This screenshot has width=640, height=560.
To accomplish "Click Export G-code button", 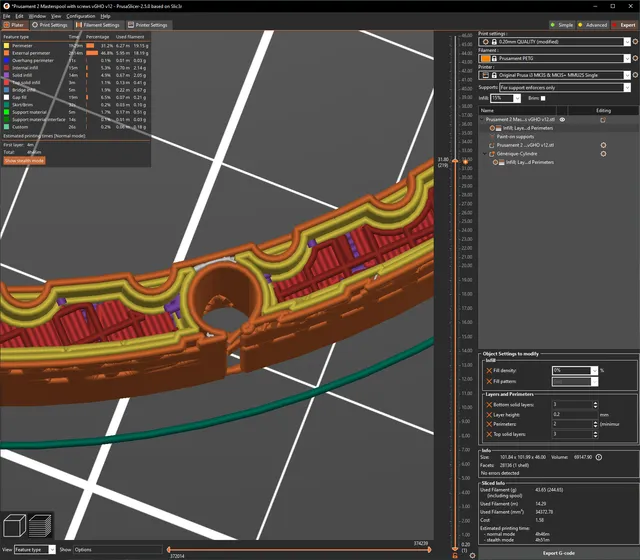I will pos(559,553).
